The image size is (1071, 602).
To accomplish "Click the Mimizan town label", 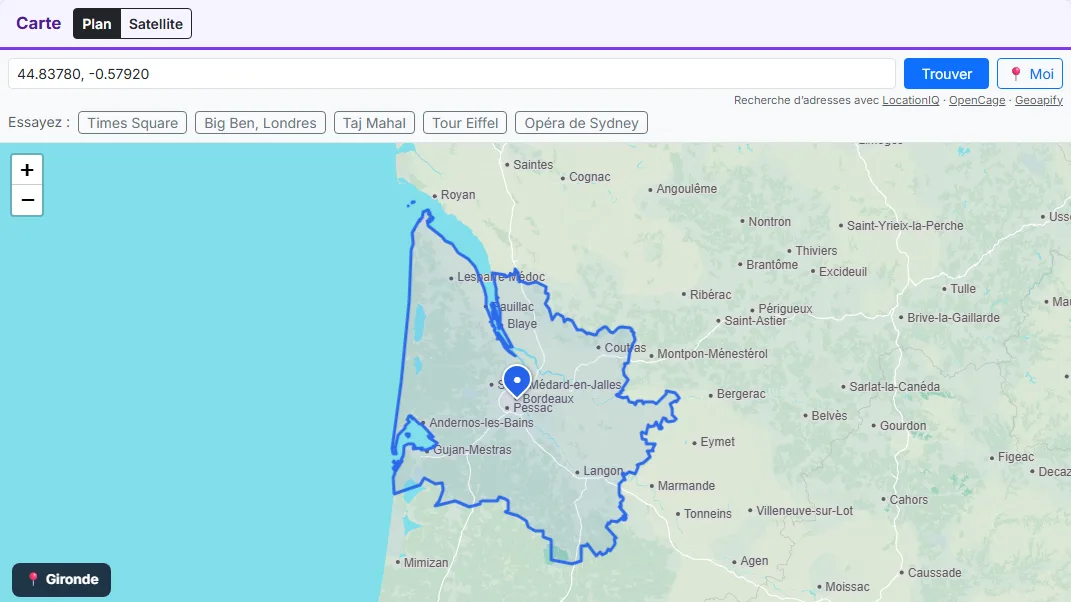I will (x=426, y=563).
